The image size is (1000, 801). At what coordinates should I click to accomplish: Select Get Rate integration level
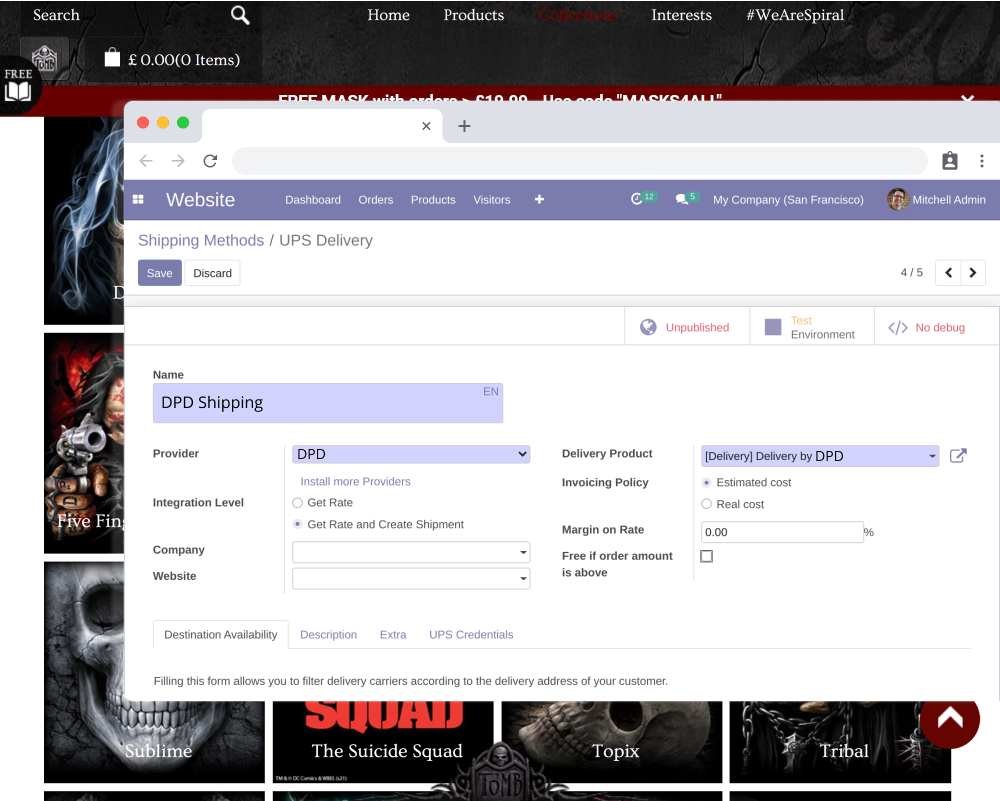(297, 503)
